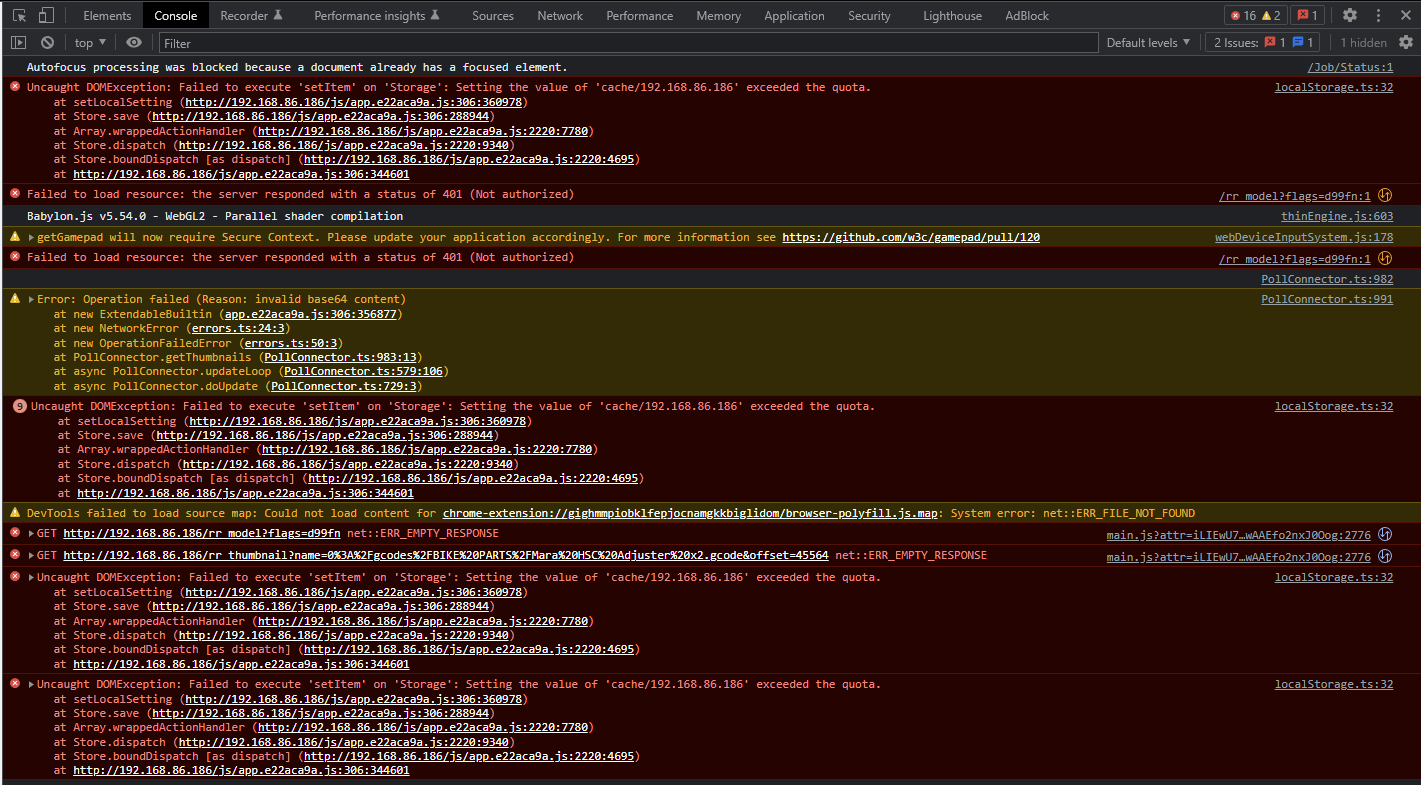Open the AdBlock tab

tap(1027, 15)
